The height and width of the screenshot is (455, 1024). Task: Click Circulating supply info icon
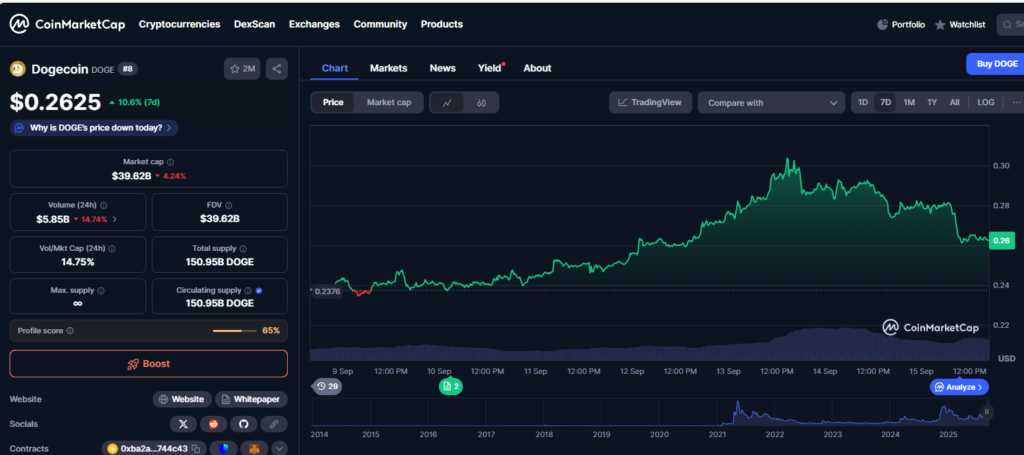click(248, 290)
